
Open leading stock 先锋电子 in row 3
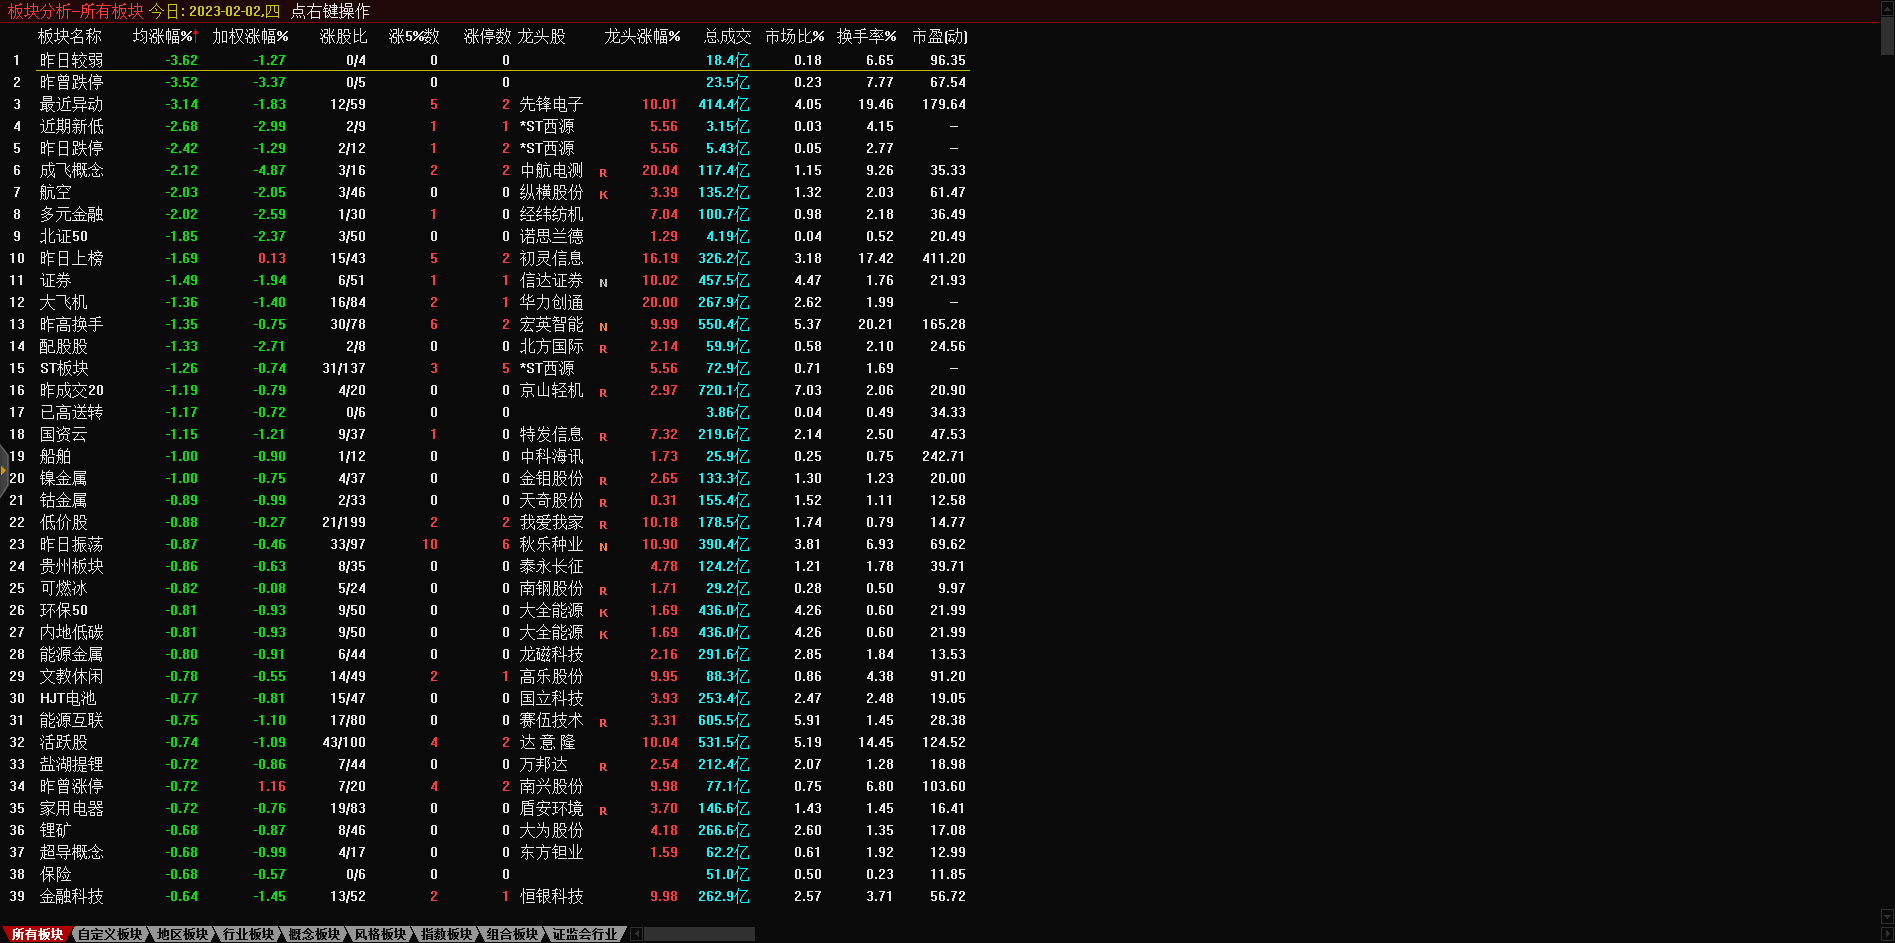tap(551, 104)
